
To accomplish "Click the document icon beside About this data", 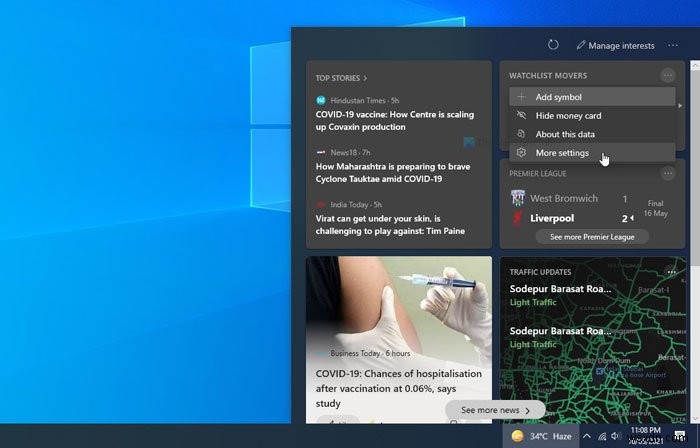I will (x=521, y=134).
